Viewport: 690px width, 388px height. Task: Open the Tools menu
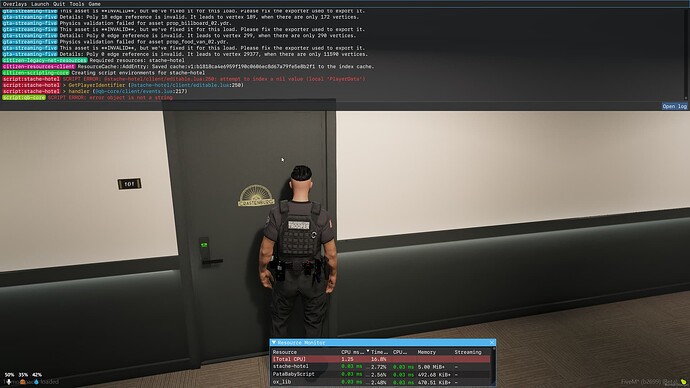pyautogui.click(x=77, y=4)
